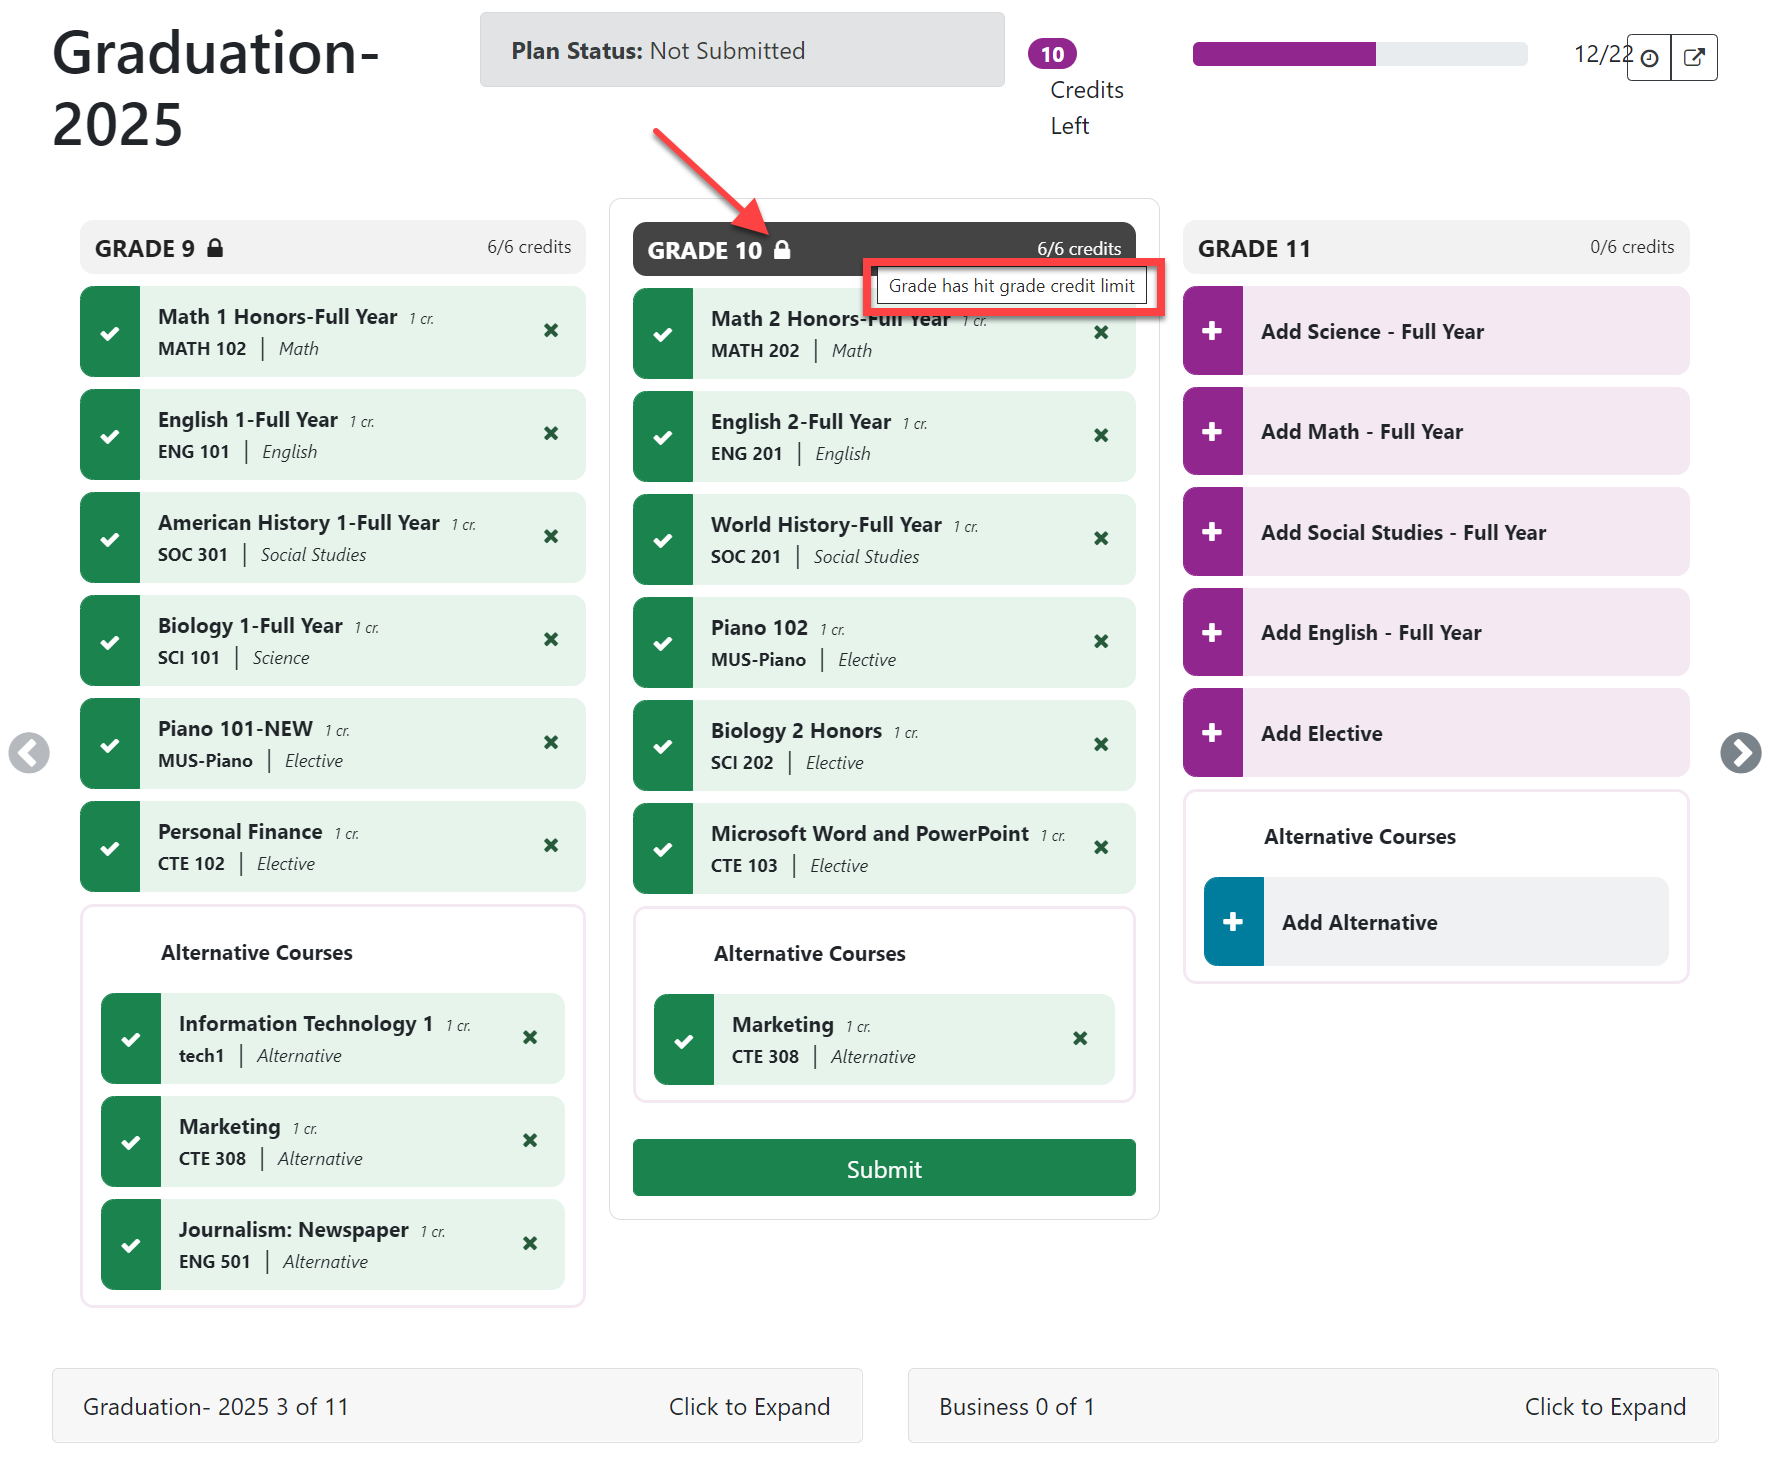Click the 'MATH 102' course code

202,348
